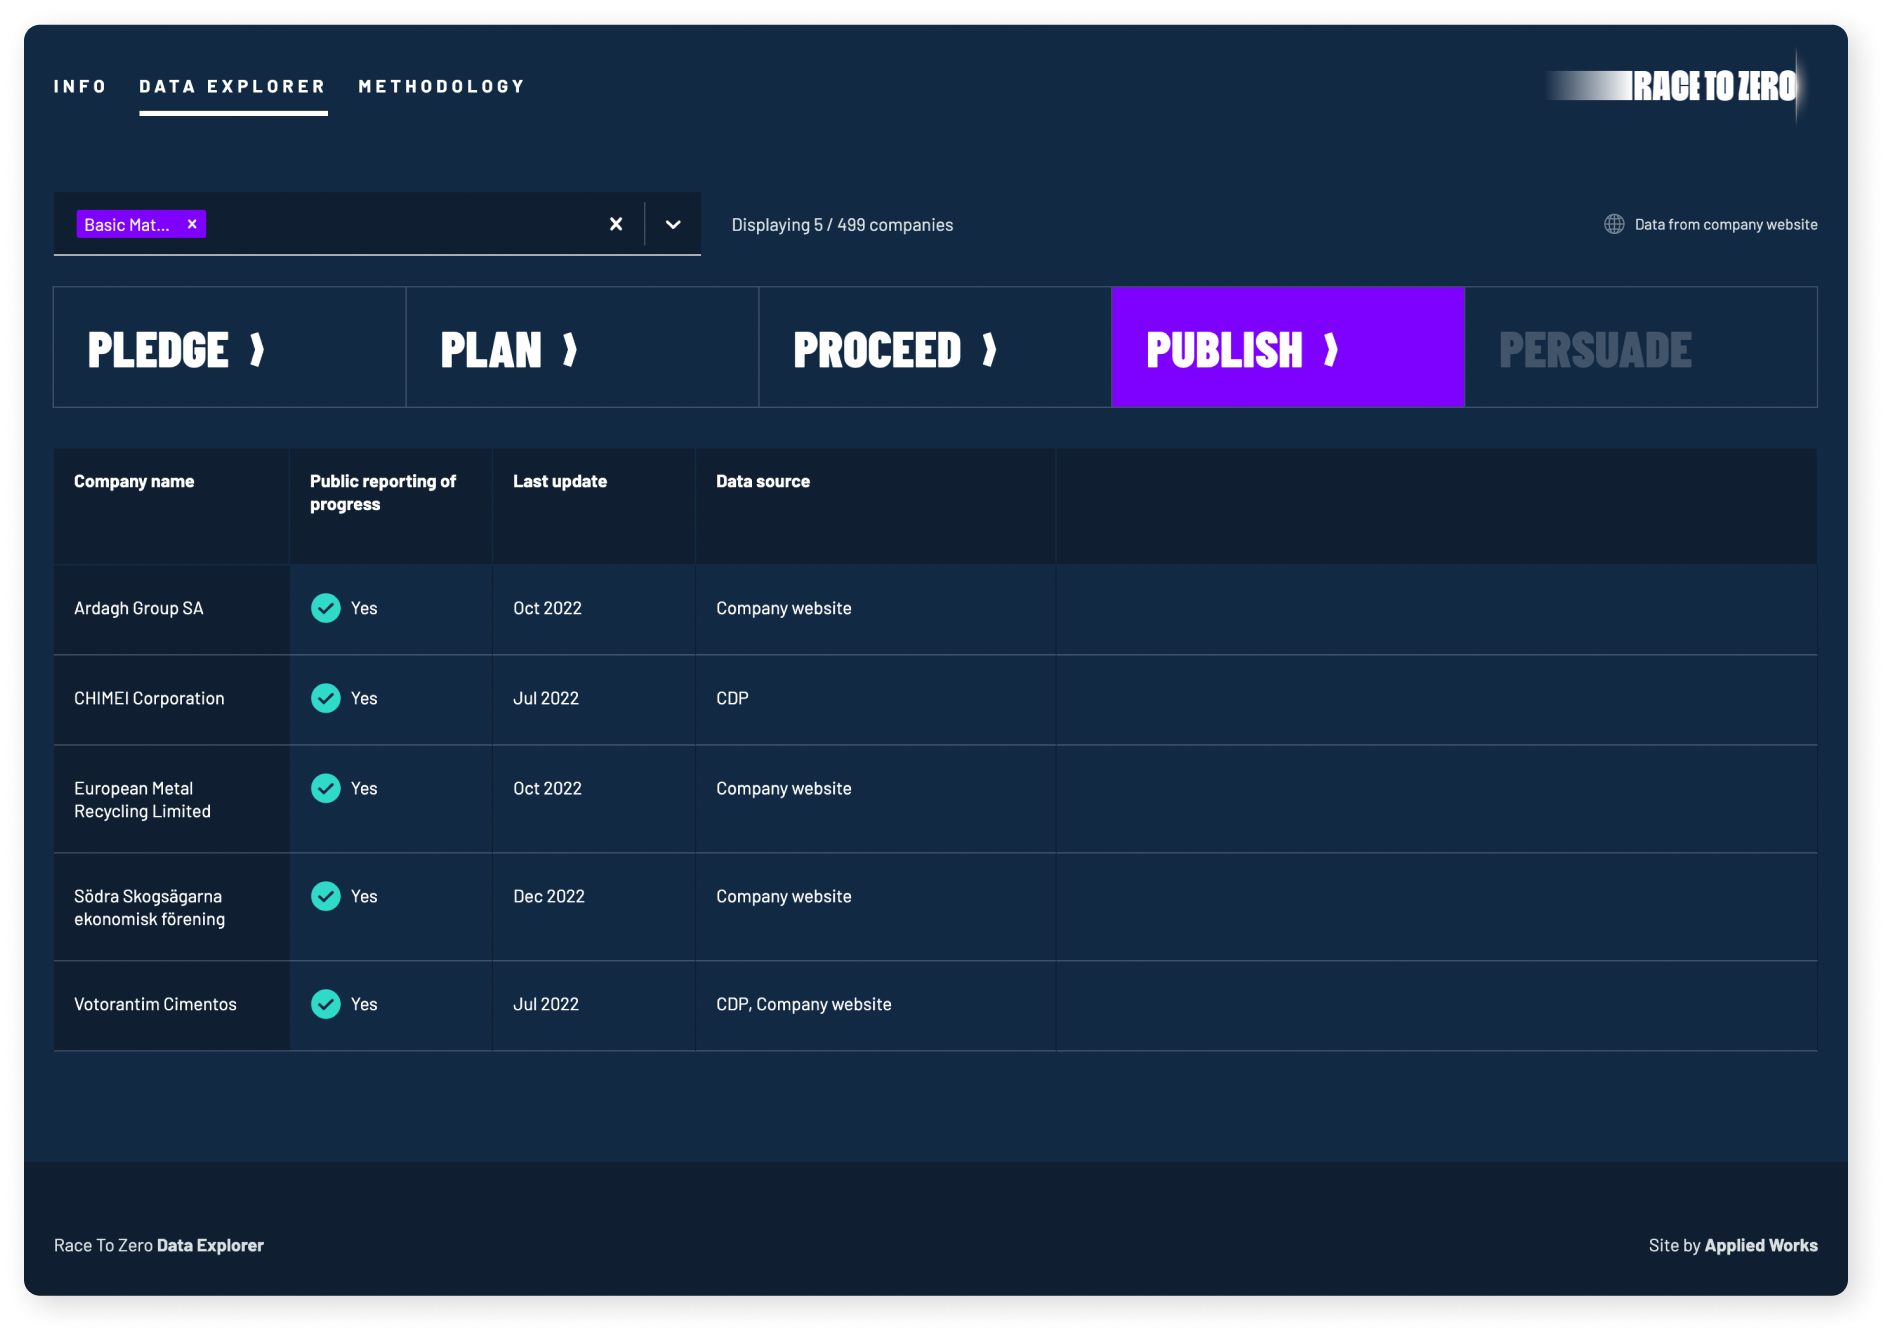Open the METHODOLOGY tab
This screenshot has height=1336, width=1888.
[x=442, y=86]
